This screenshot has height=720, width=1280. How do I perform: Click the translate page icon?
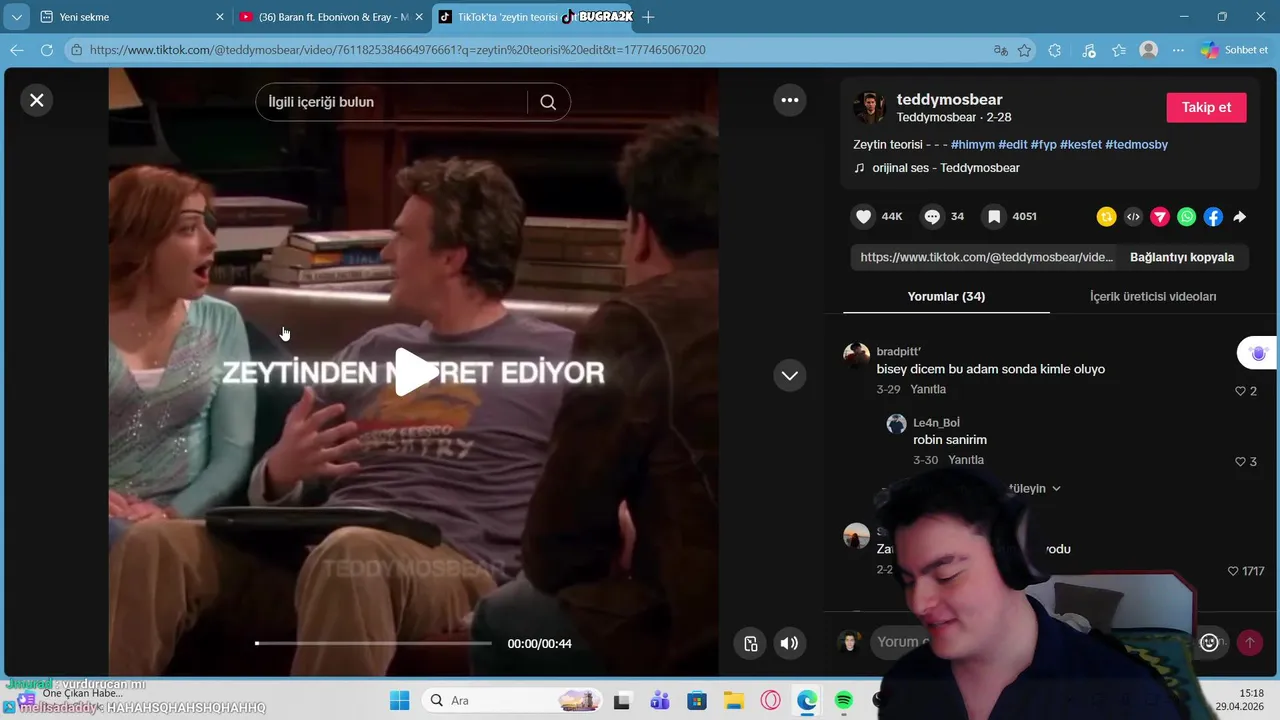pos(1000,50)
